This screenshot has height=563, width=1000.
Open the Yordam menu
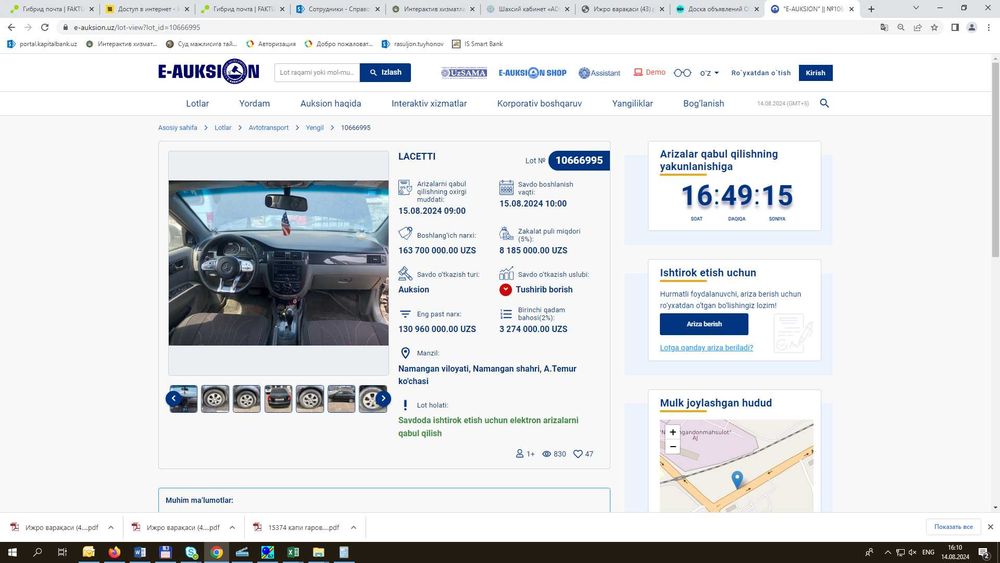tap(254, 103)
